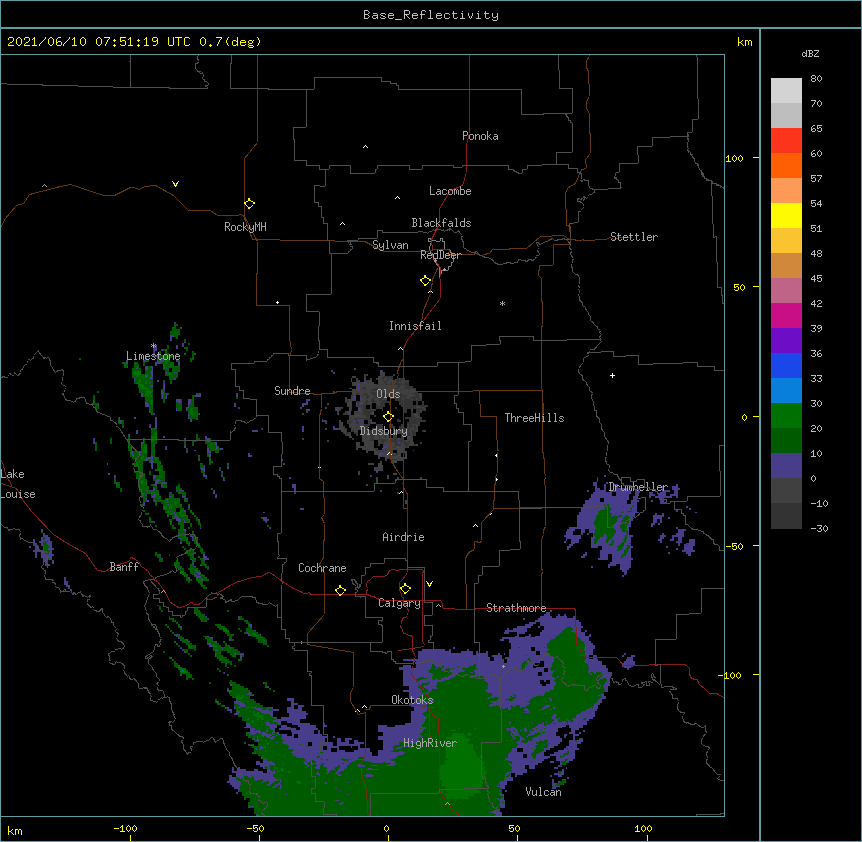Click the 54 dBZ yellow color swatch
Screen dimensions: 862x842
786,215
